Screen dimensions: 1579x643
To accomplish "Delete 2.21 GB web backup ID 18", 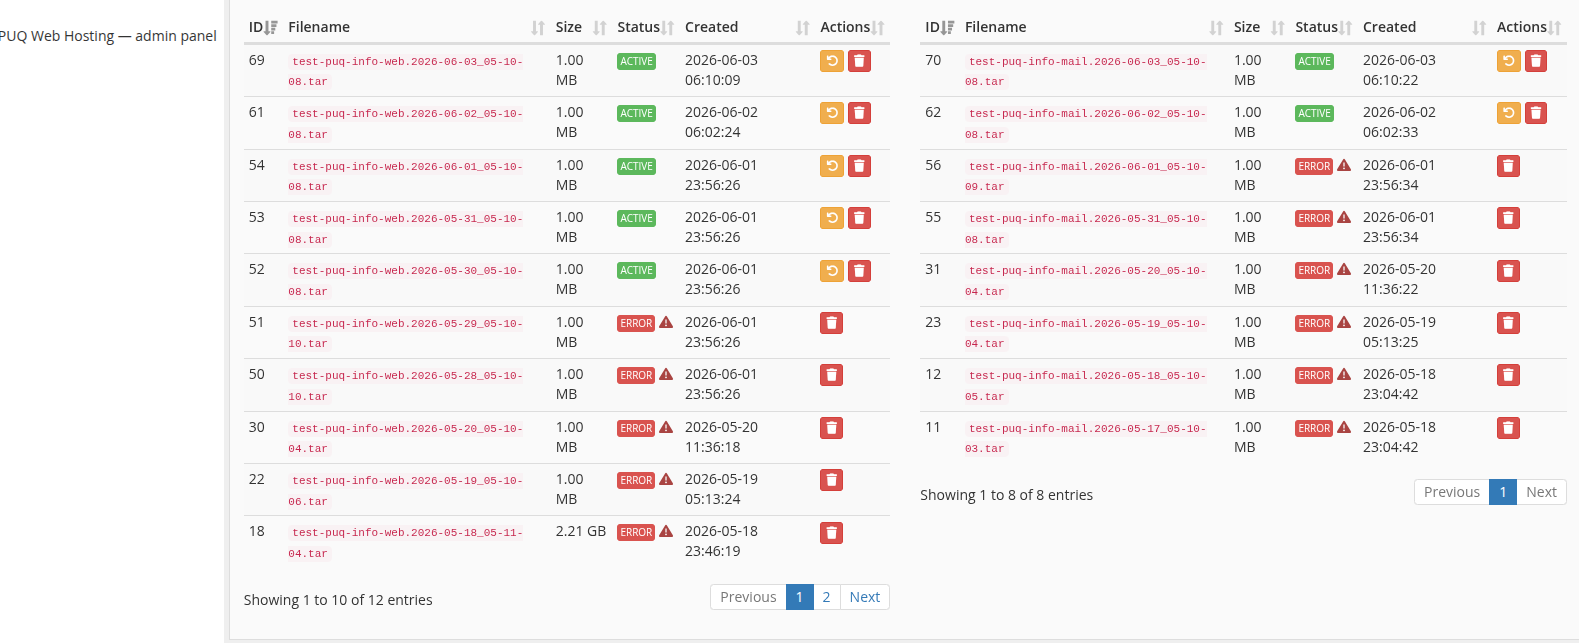I will [832, 532].
